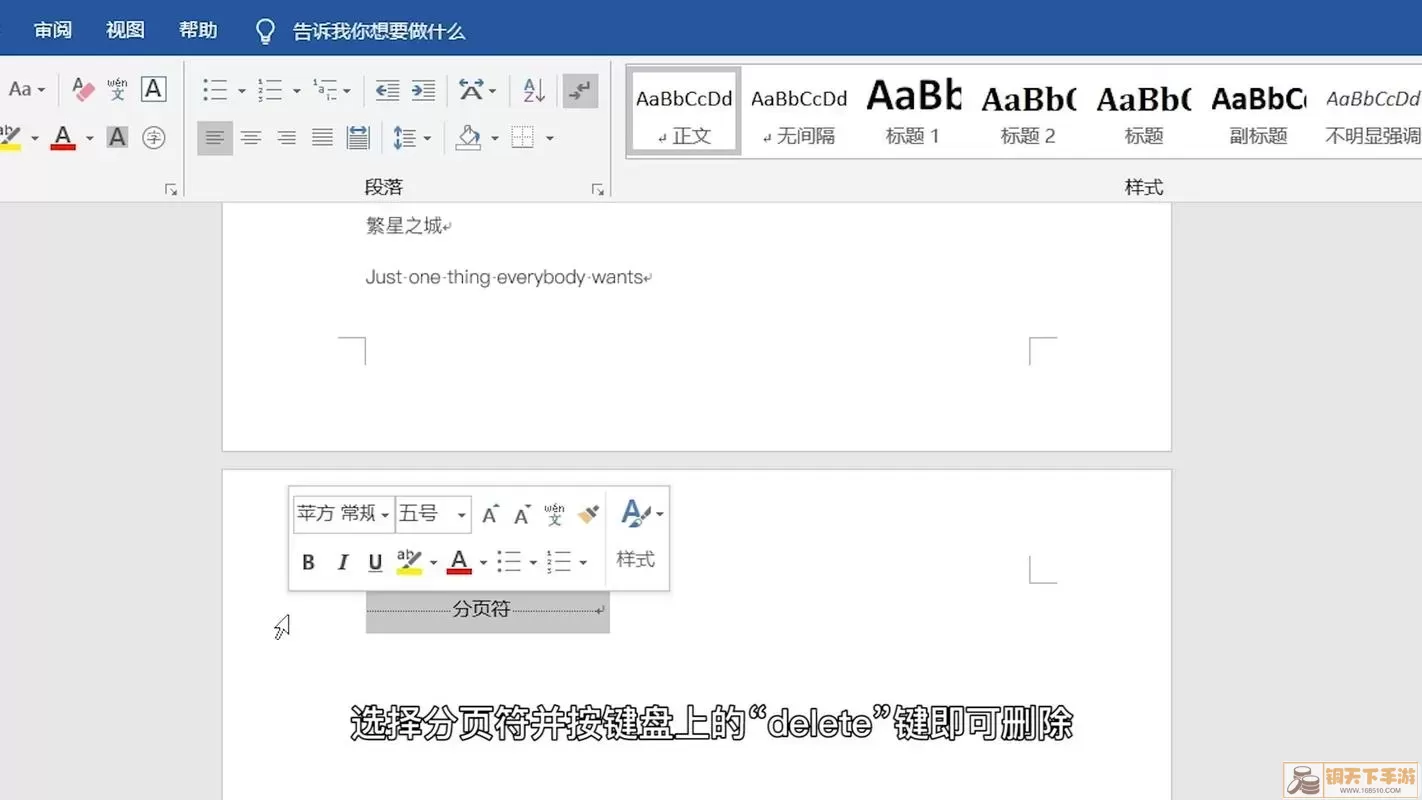
Task: Apply character shading with the gray A icon
Action: click(117, 137)
